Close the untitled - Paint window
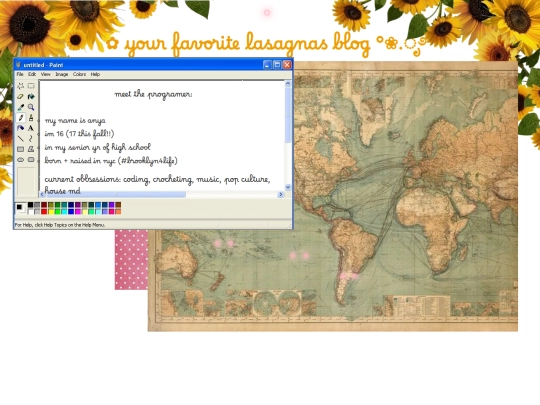The image size is (540, 405). coord(287,65)
